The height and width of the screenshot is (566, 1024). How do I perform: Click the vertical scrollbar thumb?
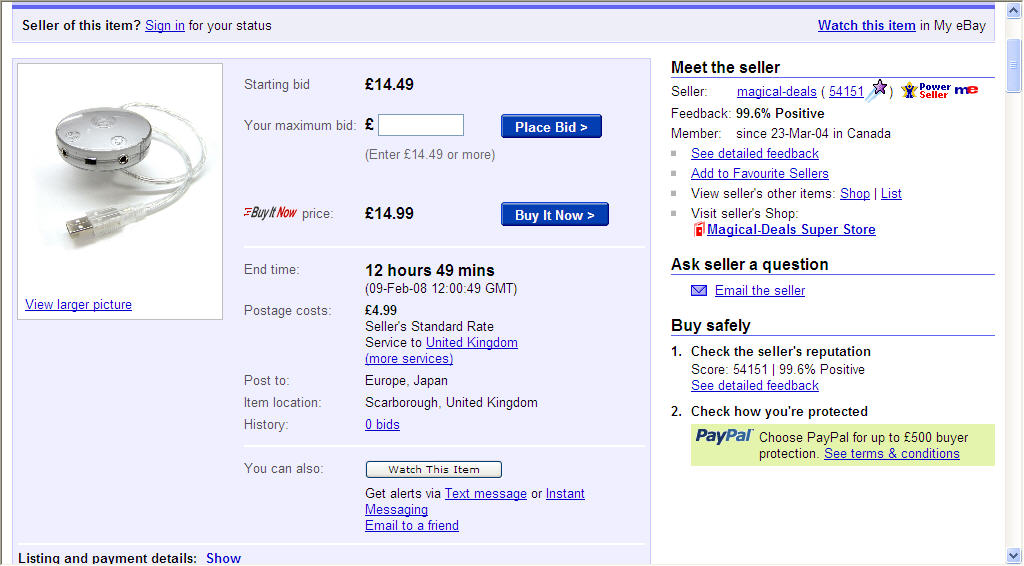click(x=1014, y=65)
